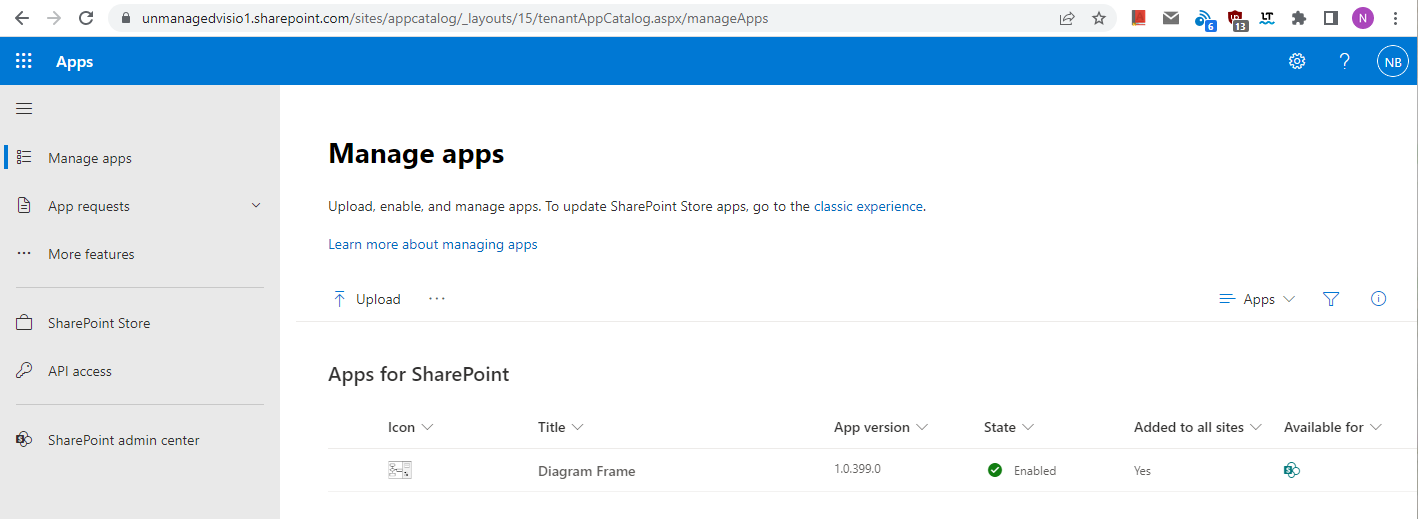Click the Upload button
The height and width of the screenshot is (519, 1418).
pyautogui.click(x=367, y=299)
